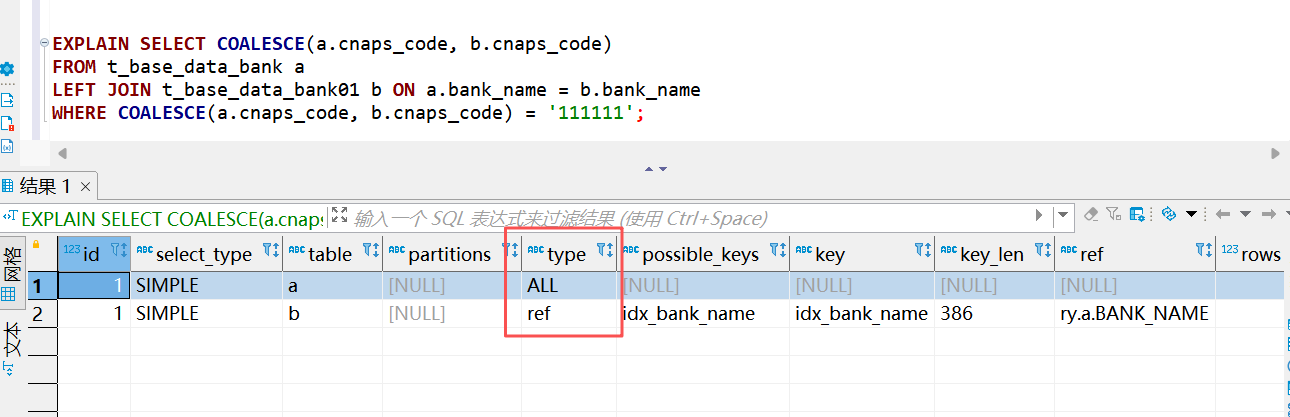Image resolution: width=1290 pixels, height=417 pixels.
Task: Click the eraser icon to clear filter
Action: tap(1091, 215)
